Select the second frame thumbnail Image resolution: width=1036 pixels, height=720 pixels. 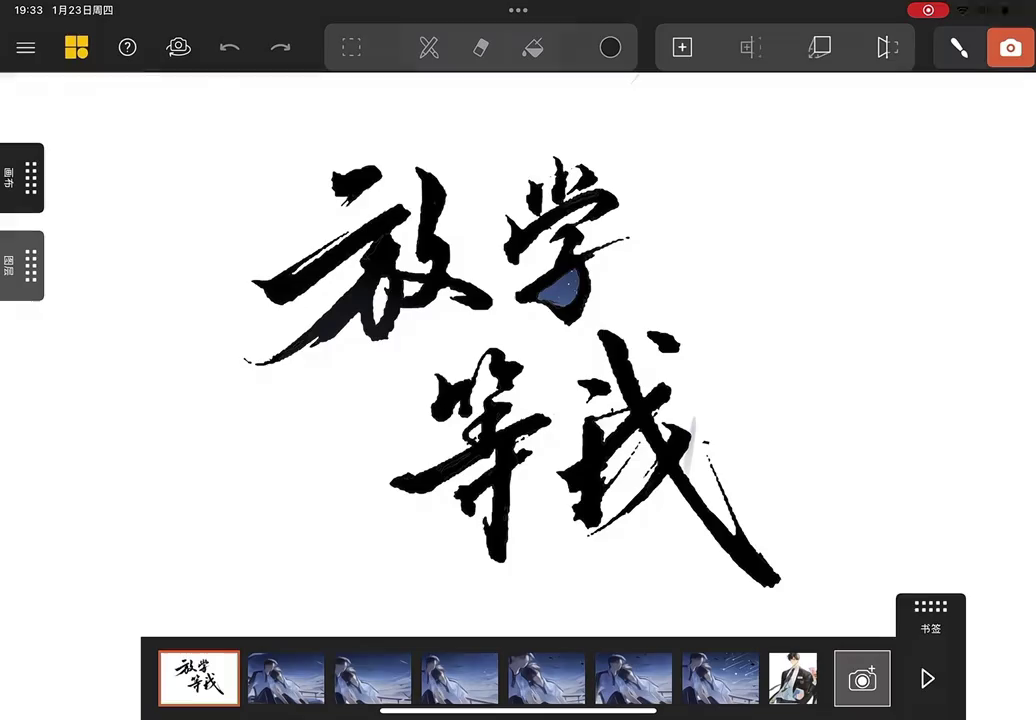tap(286, 678)
